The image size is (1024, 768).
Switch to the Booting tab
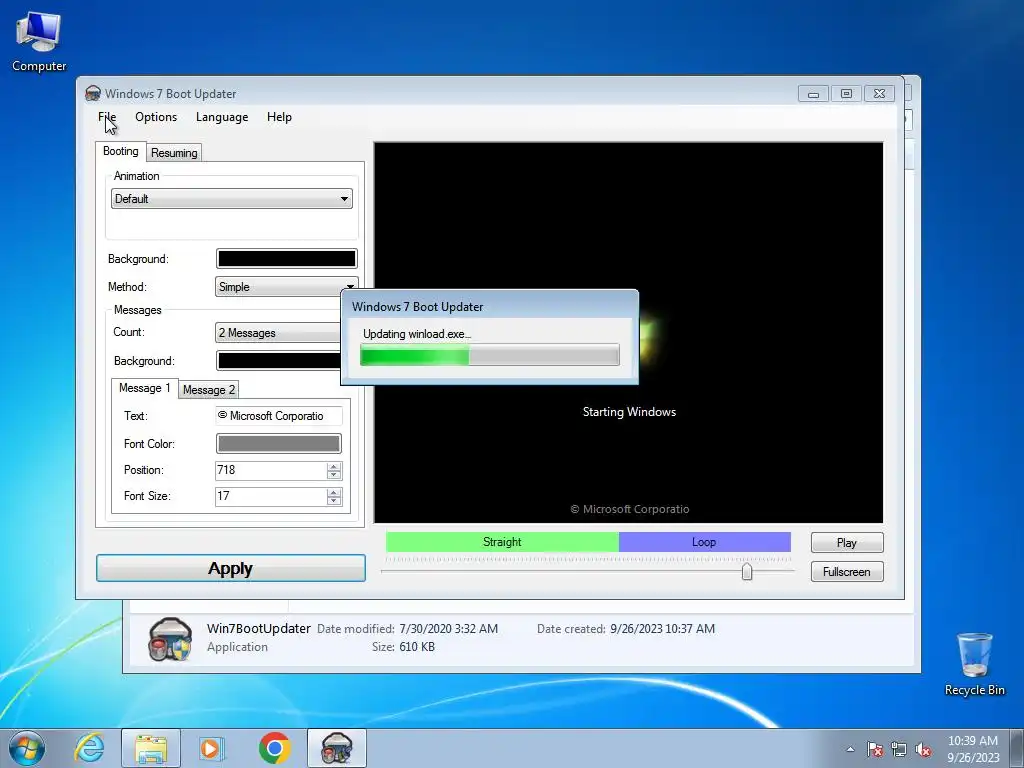pyautogui.click(x=121, y=152)
